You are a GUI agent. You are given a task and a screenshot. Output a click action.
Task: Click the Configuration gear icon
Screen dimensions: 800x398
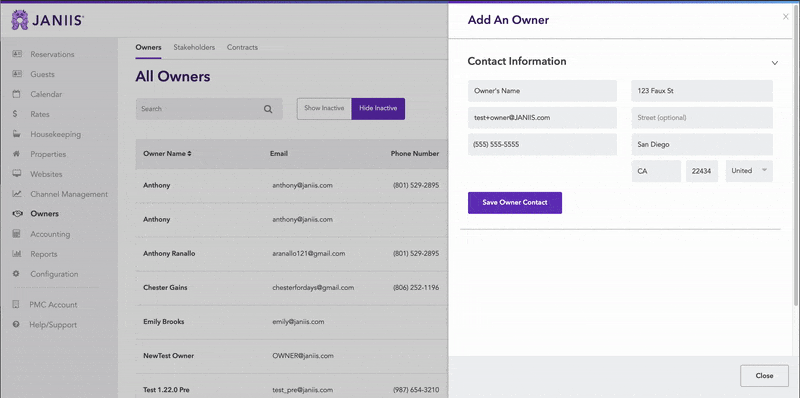click(16, 273)
